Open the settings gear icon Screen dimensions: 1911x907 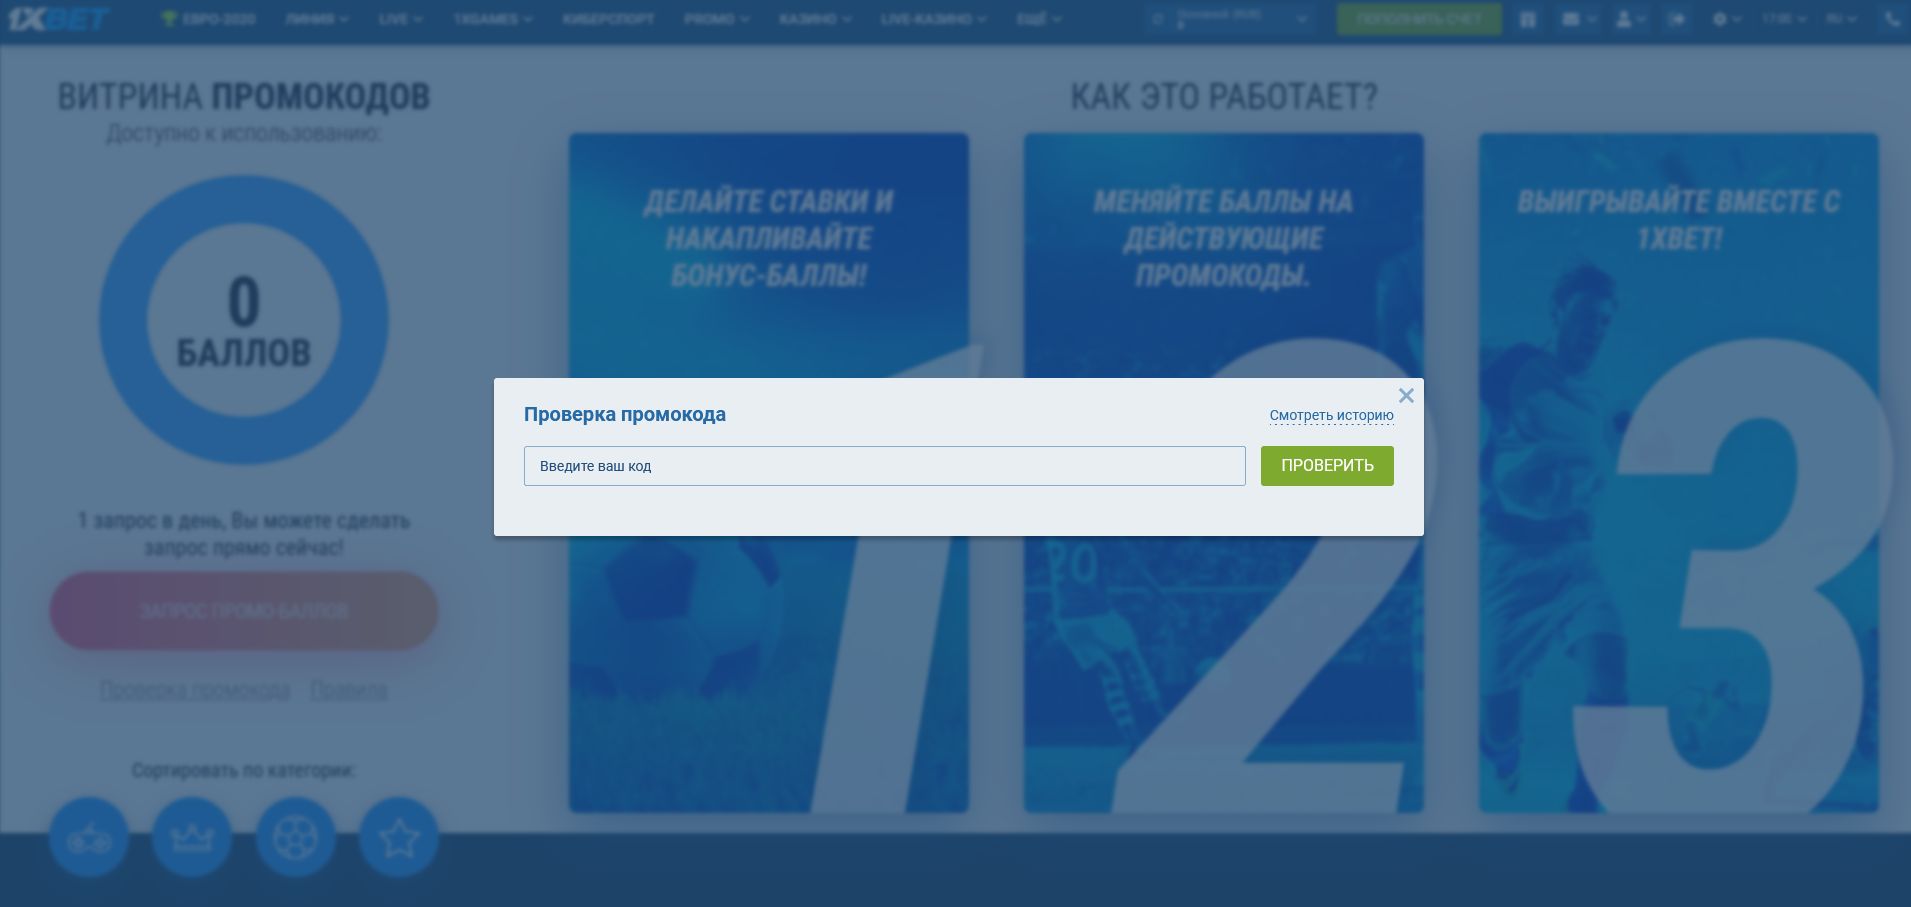click(x=1727, y=19)
